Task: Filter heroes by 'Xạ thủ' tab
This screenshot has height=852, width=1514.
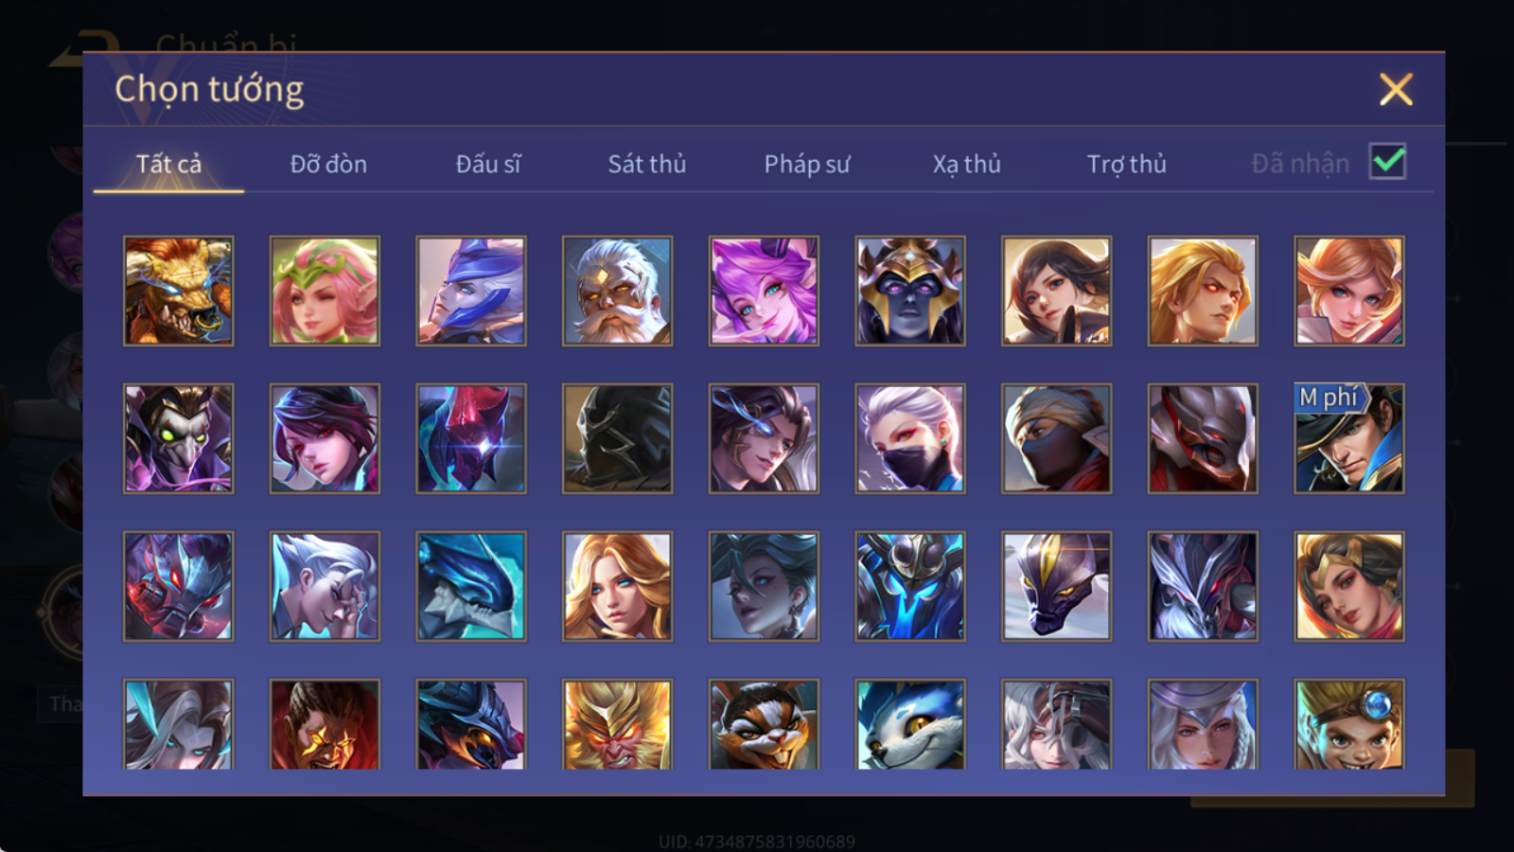Action: 967,164
